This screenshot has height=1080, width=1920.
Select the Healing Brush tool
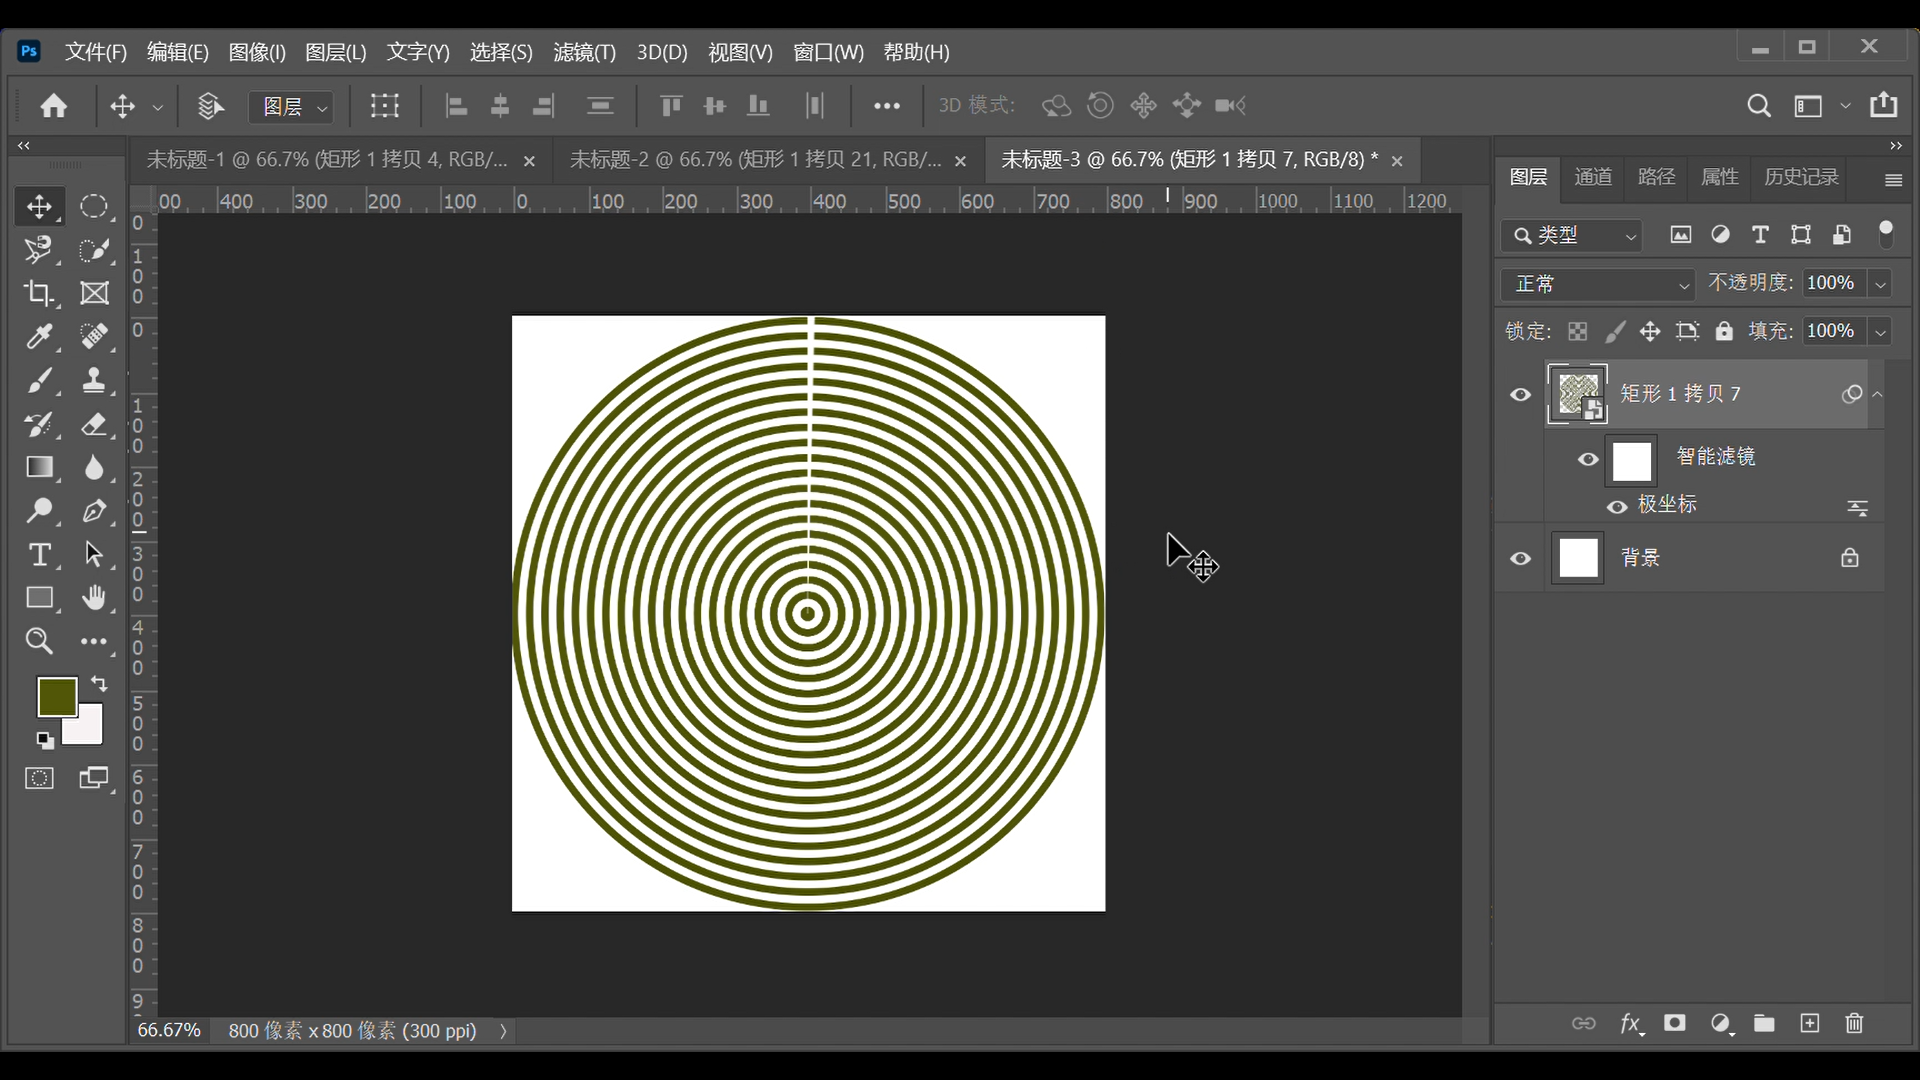click(94, 336)
